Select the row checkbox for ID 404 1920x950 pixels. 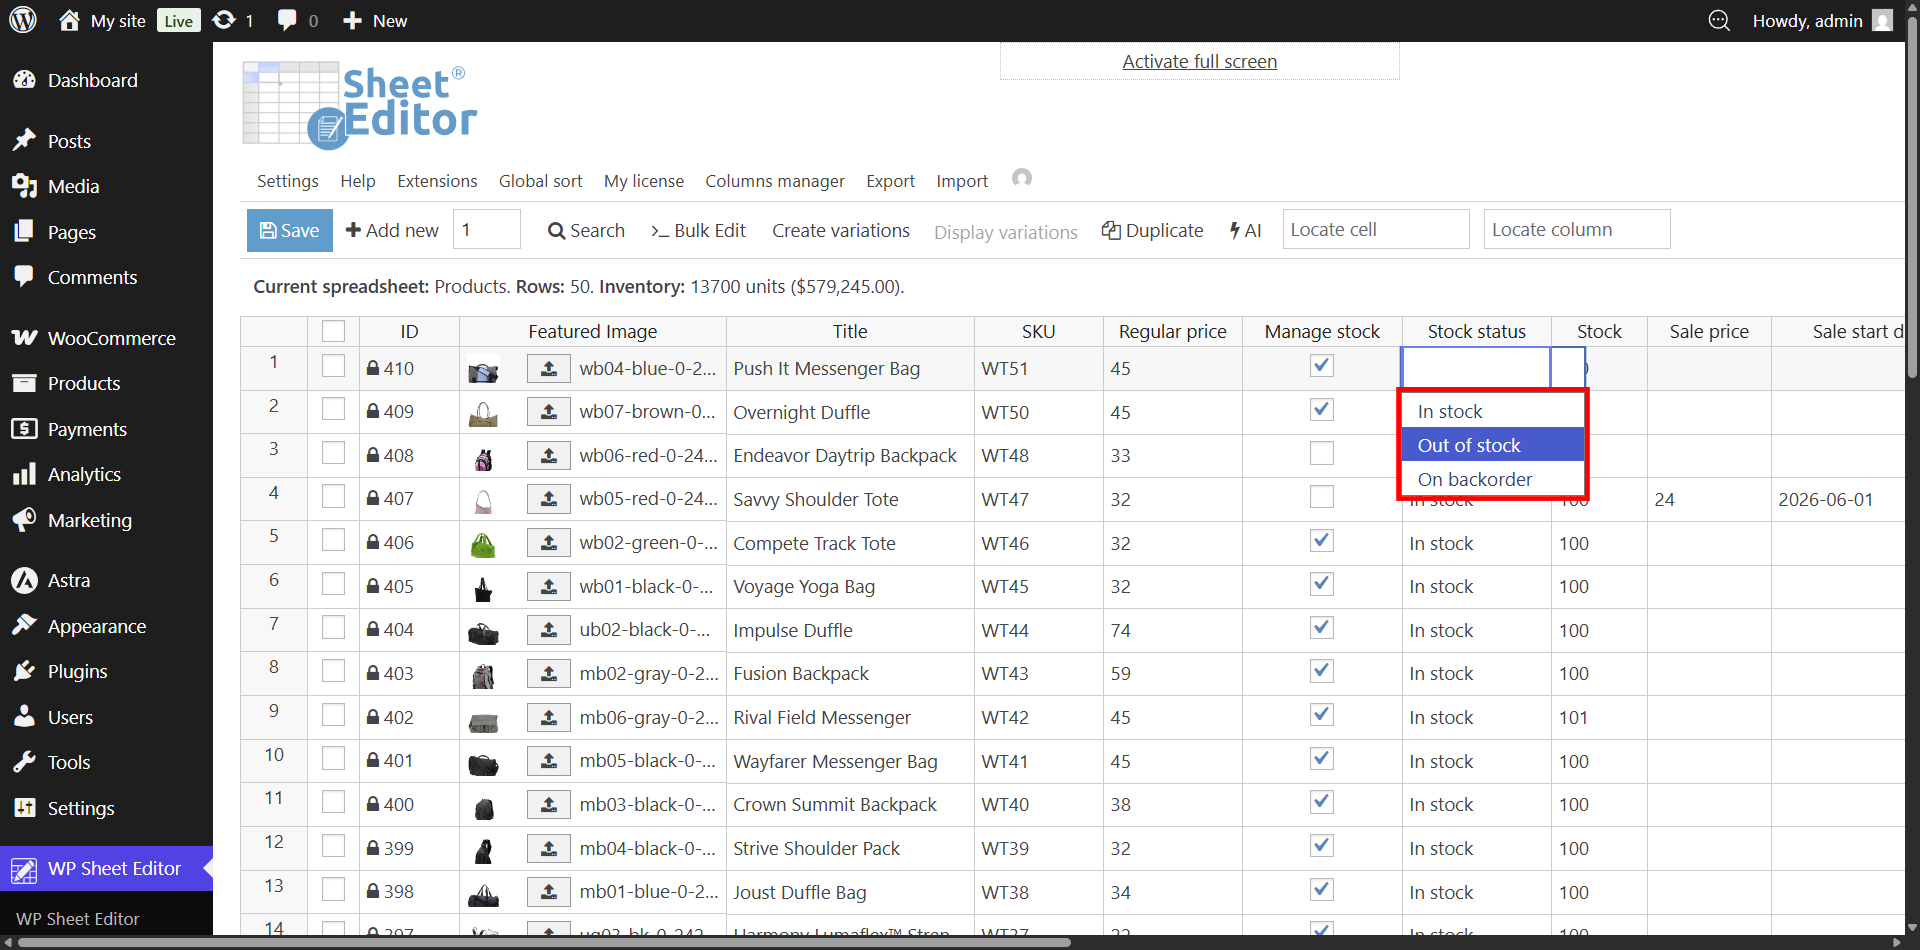click(x=333, y=627)
